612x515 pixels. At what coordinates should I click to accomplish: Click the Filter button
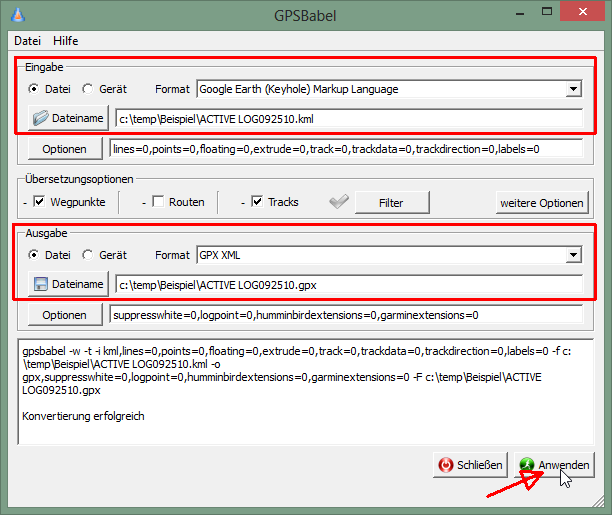pyautogui.click(x=390, y=202)
